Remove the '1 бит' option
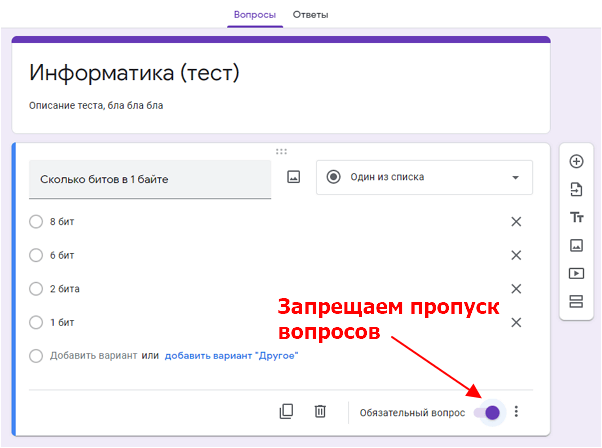Viewport: 602px width, 448px height. tap(516, 322)
